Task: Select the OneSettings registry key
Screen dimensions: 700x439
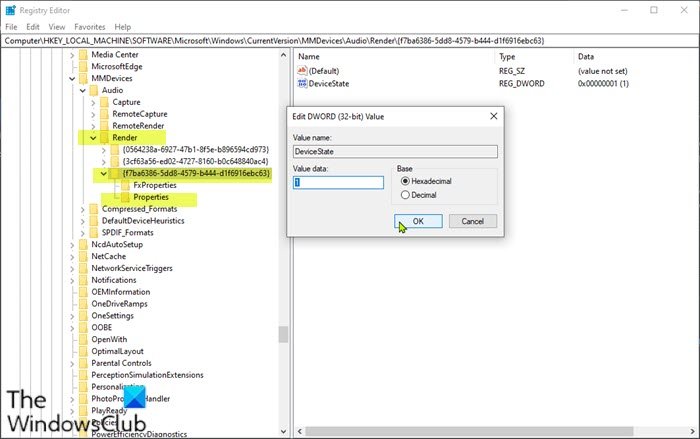Action: click(x=112, y=316)
